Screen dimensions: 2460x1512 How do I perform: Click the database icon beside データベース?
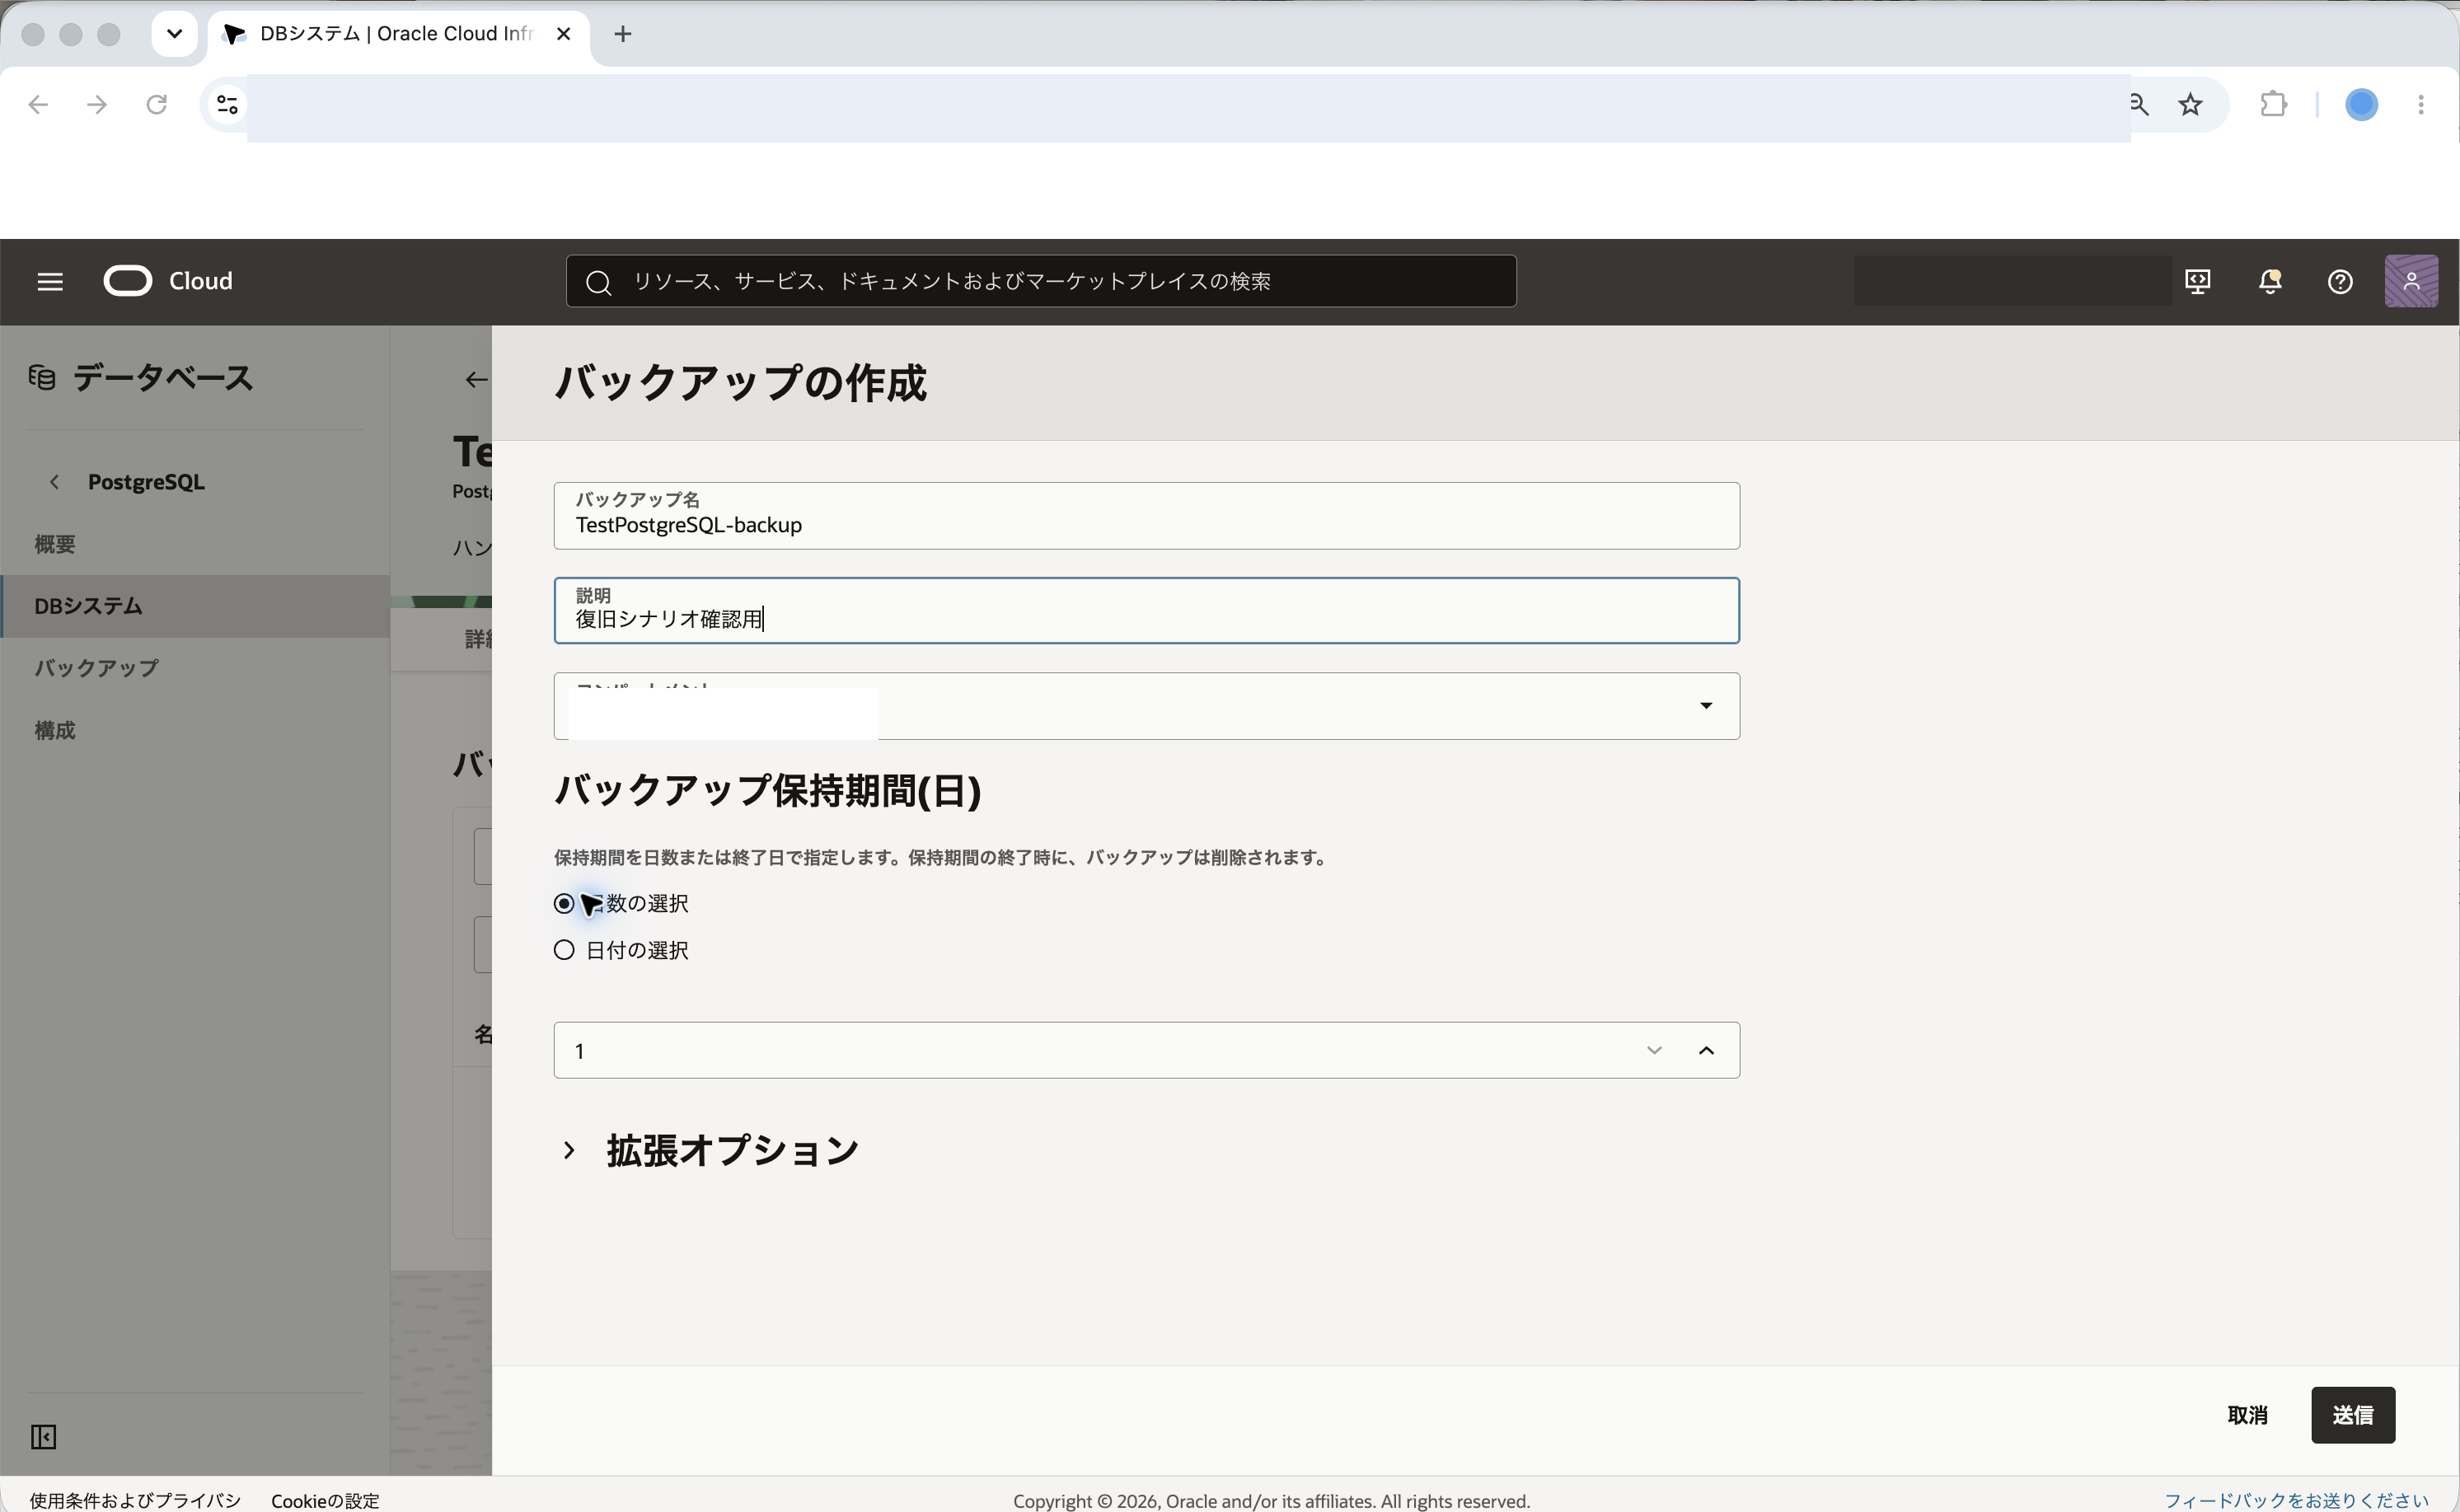pyautogui.click(x=42, y=377)
